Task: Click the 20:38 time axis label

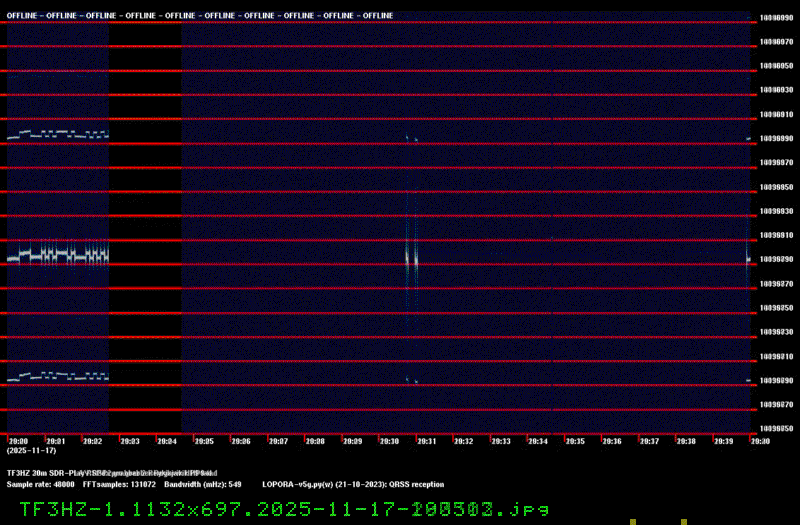Action: (x=687, y=441)
